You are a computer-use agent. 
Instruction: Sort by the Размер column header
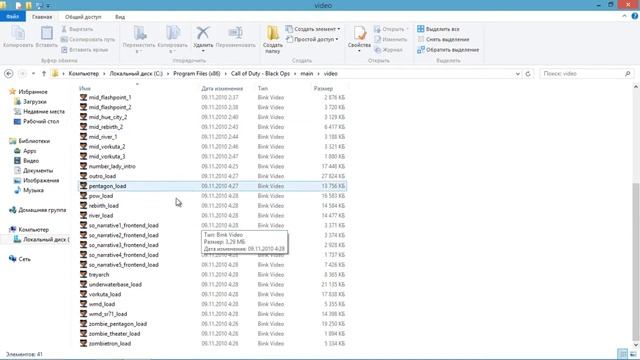coord(323,88)
